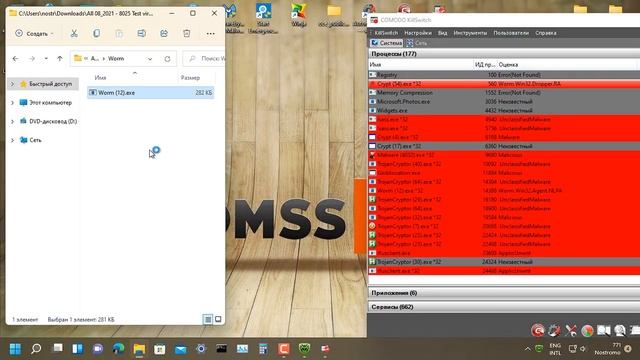
Task: Select TrojanCryptor (30).exe *32 gray row
Action: tap(504, 262)
